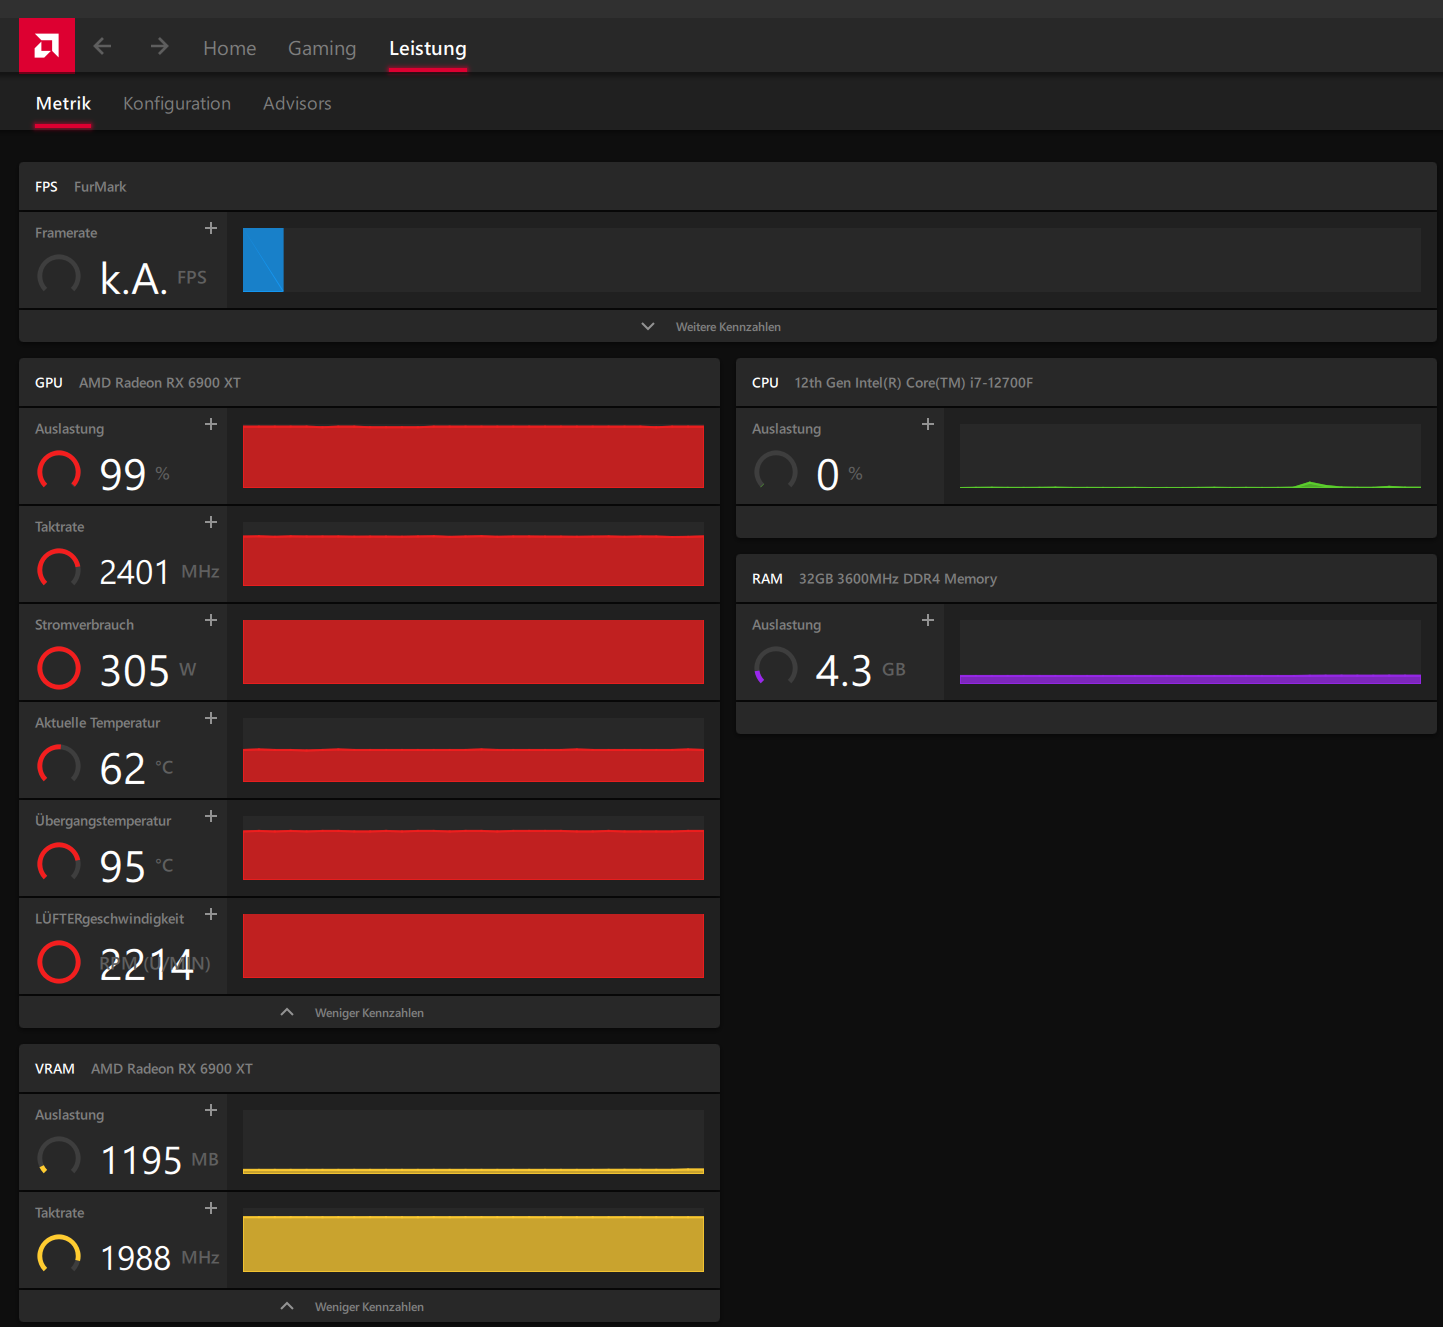
Task: Click plus icon for GPU Taktrate
Action: pyautogui.click(x=211, y=522)
